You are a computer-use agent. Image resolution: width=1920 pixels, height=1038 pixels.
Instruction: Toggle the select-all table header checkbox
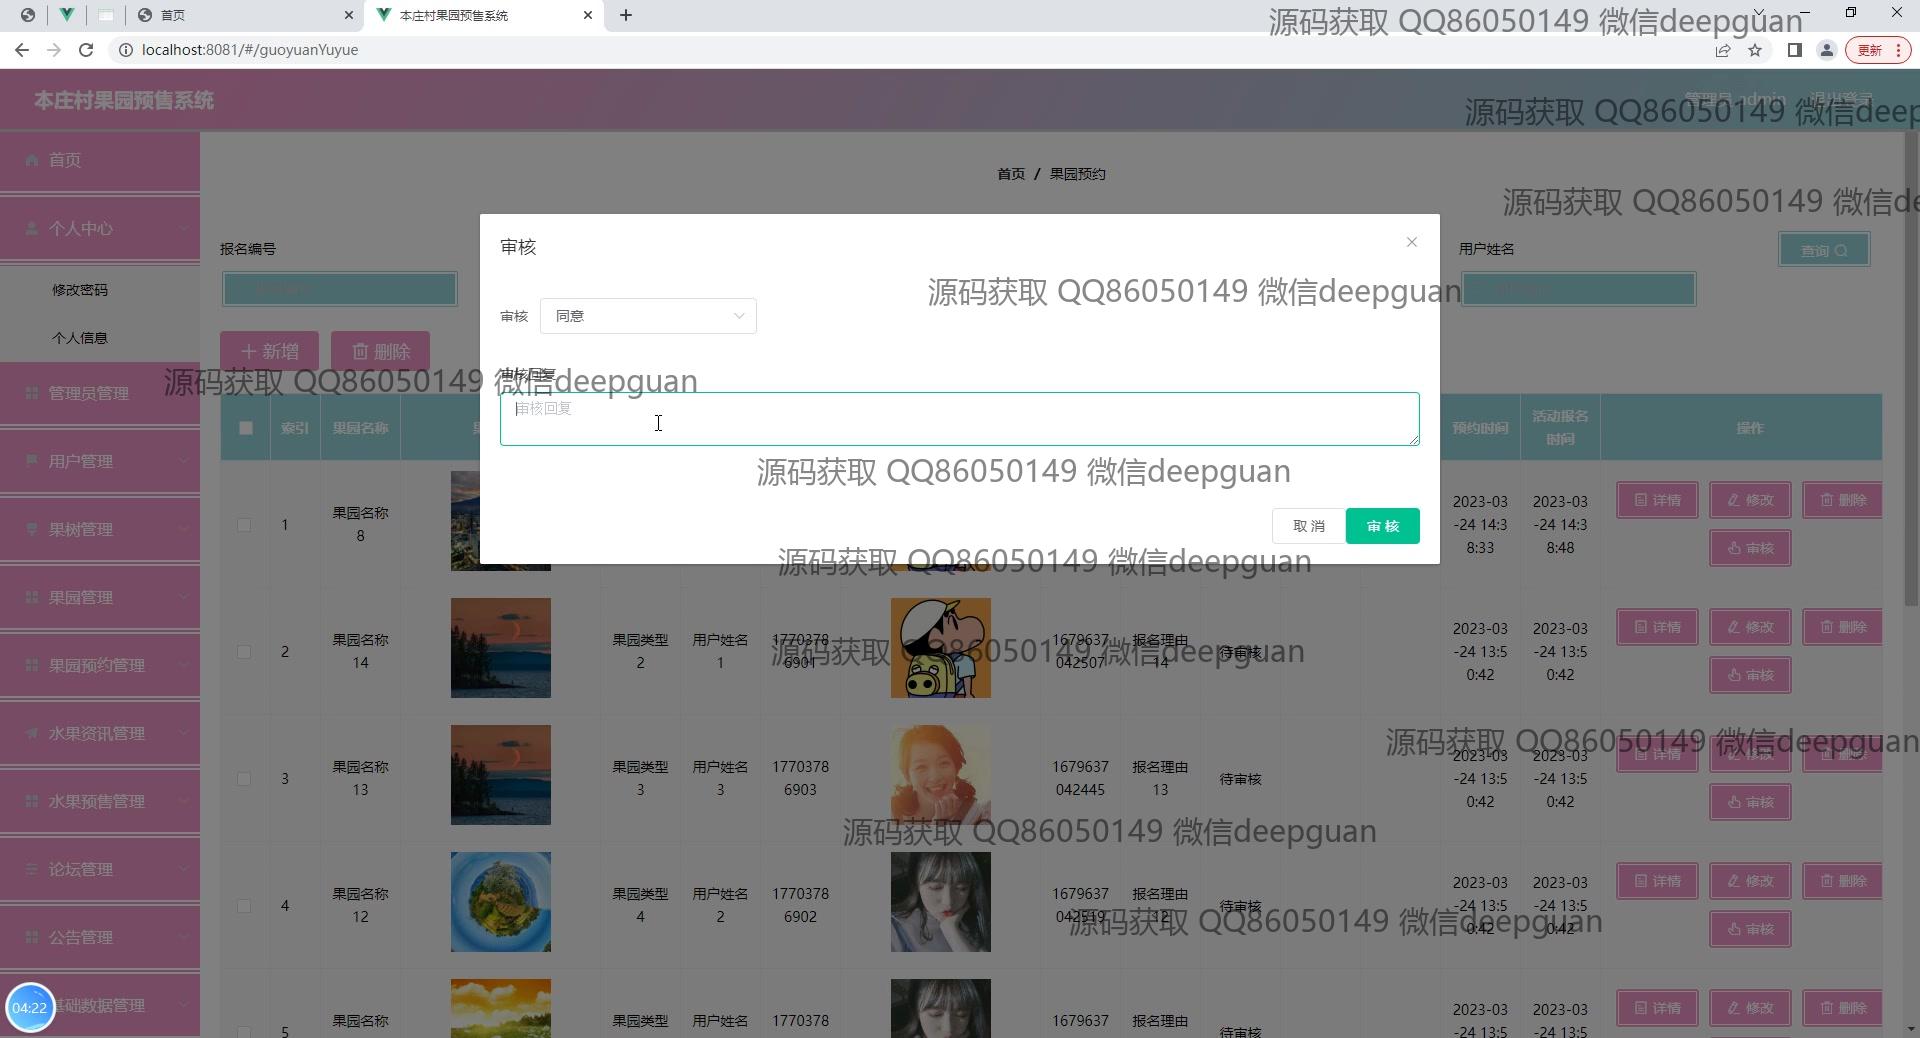tap(246, 428)
